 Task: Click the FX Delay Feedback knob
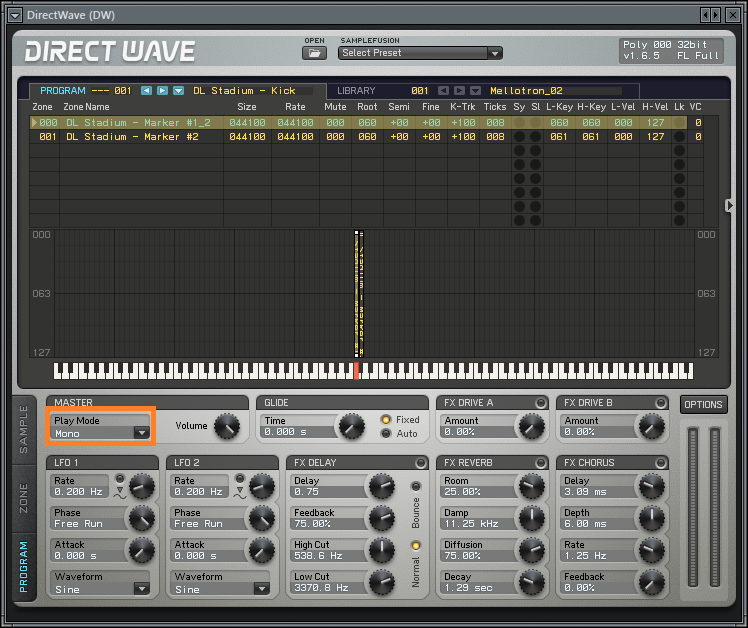(381, 518)
